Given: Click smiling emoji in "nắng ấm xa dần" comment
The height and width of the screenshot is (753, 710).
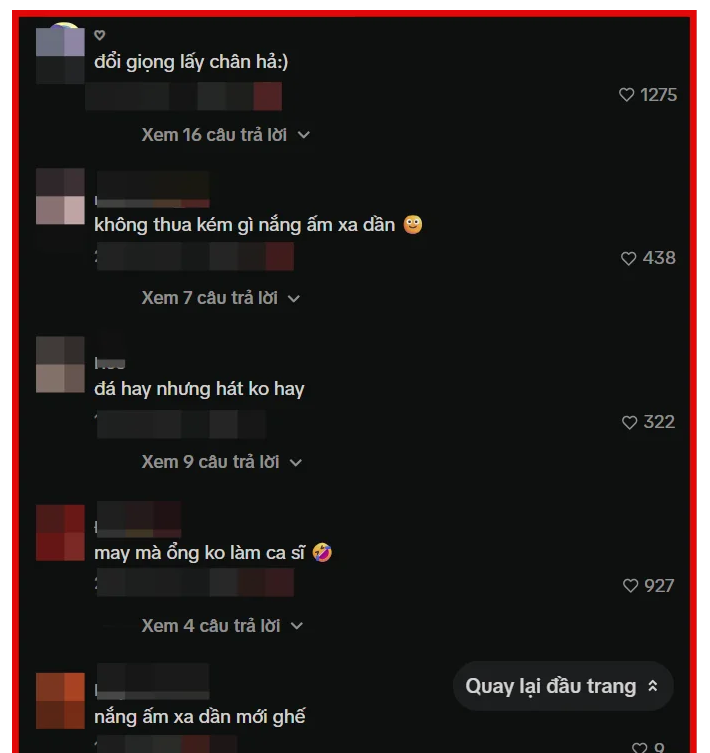Looking at the screenshot, I should coord(413,225).
